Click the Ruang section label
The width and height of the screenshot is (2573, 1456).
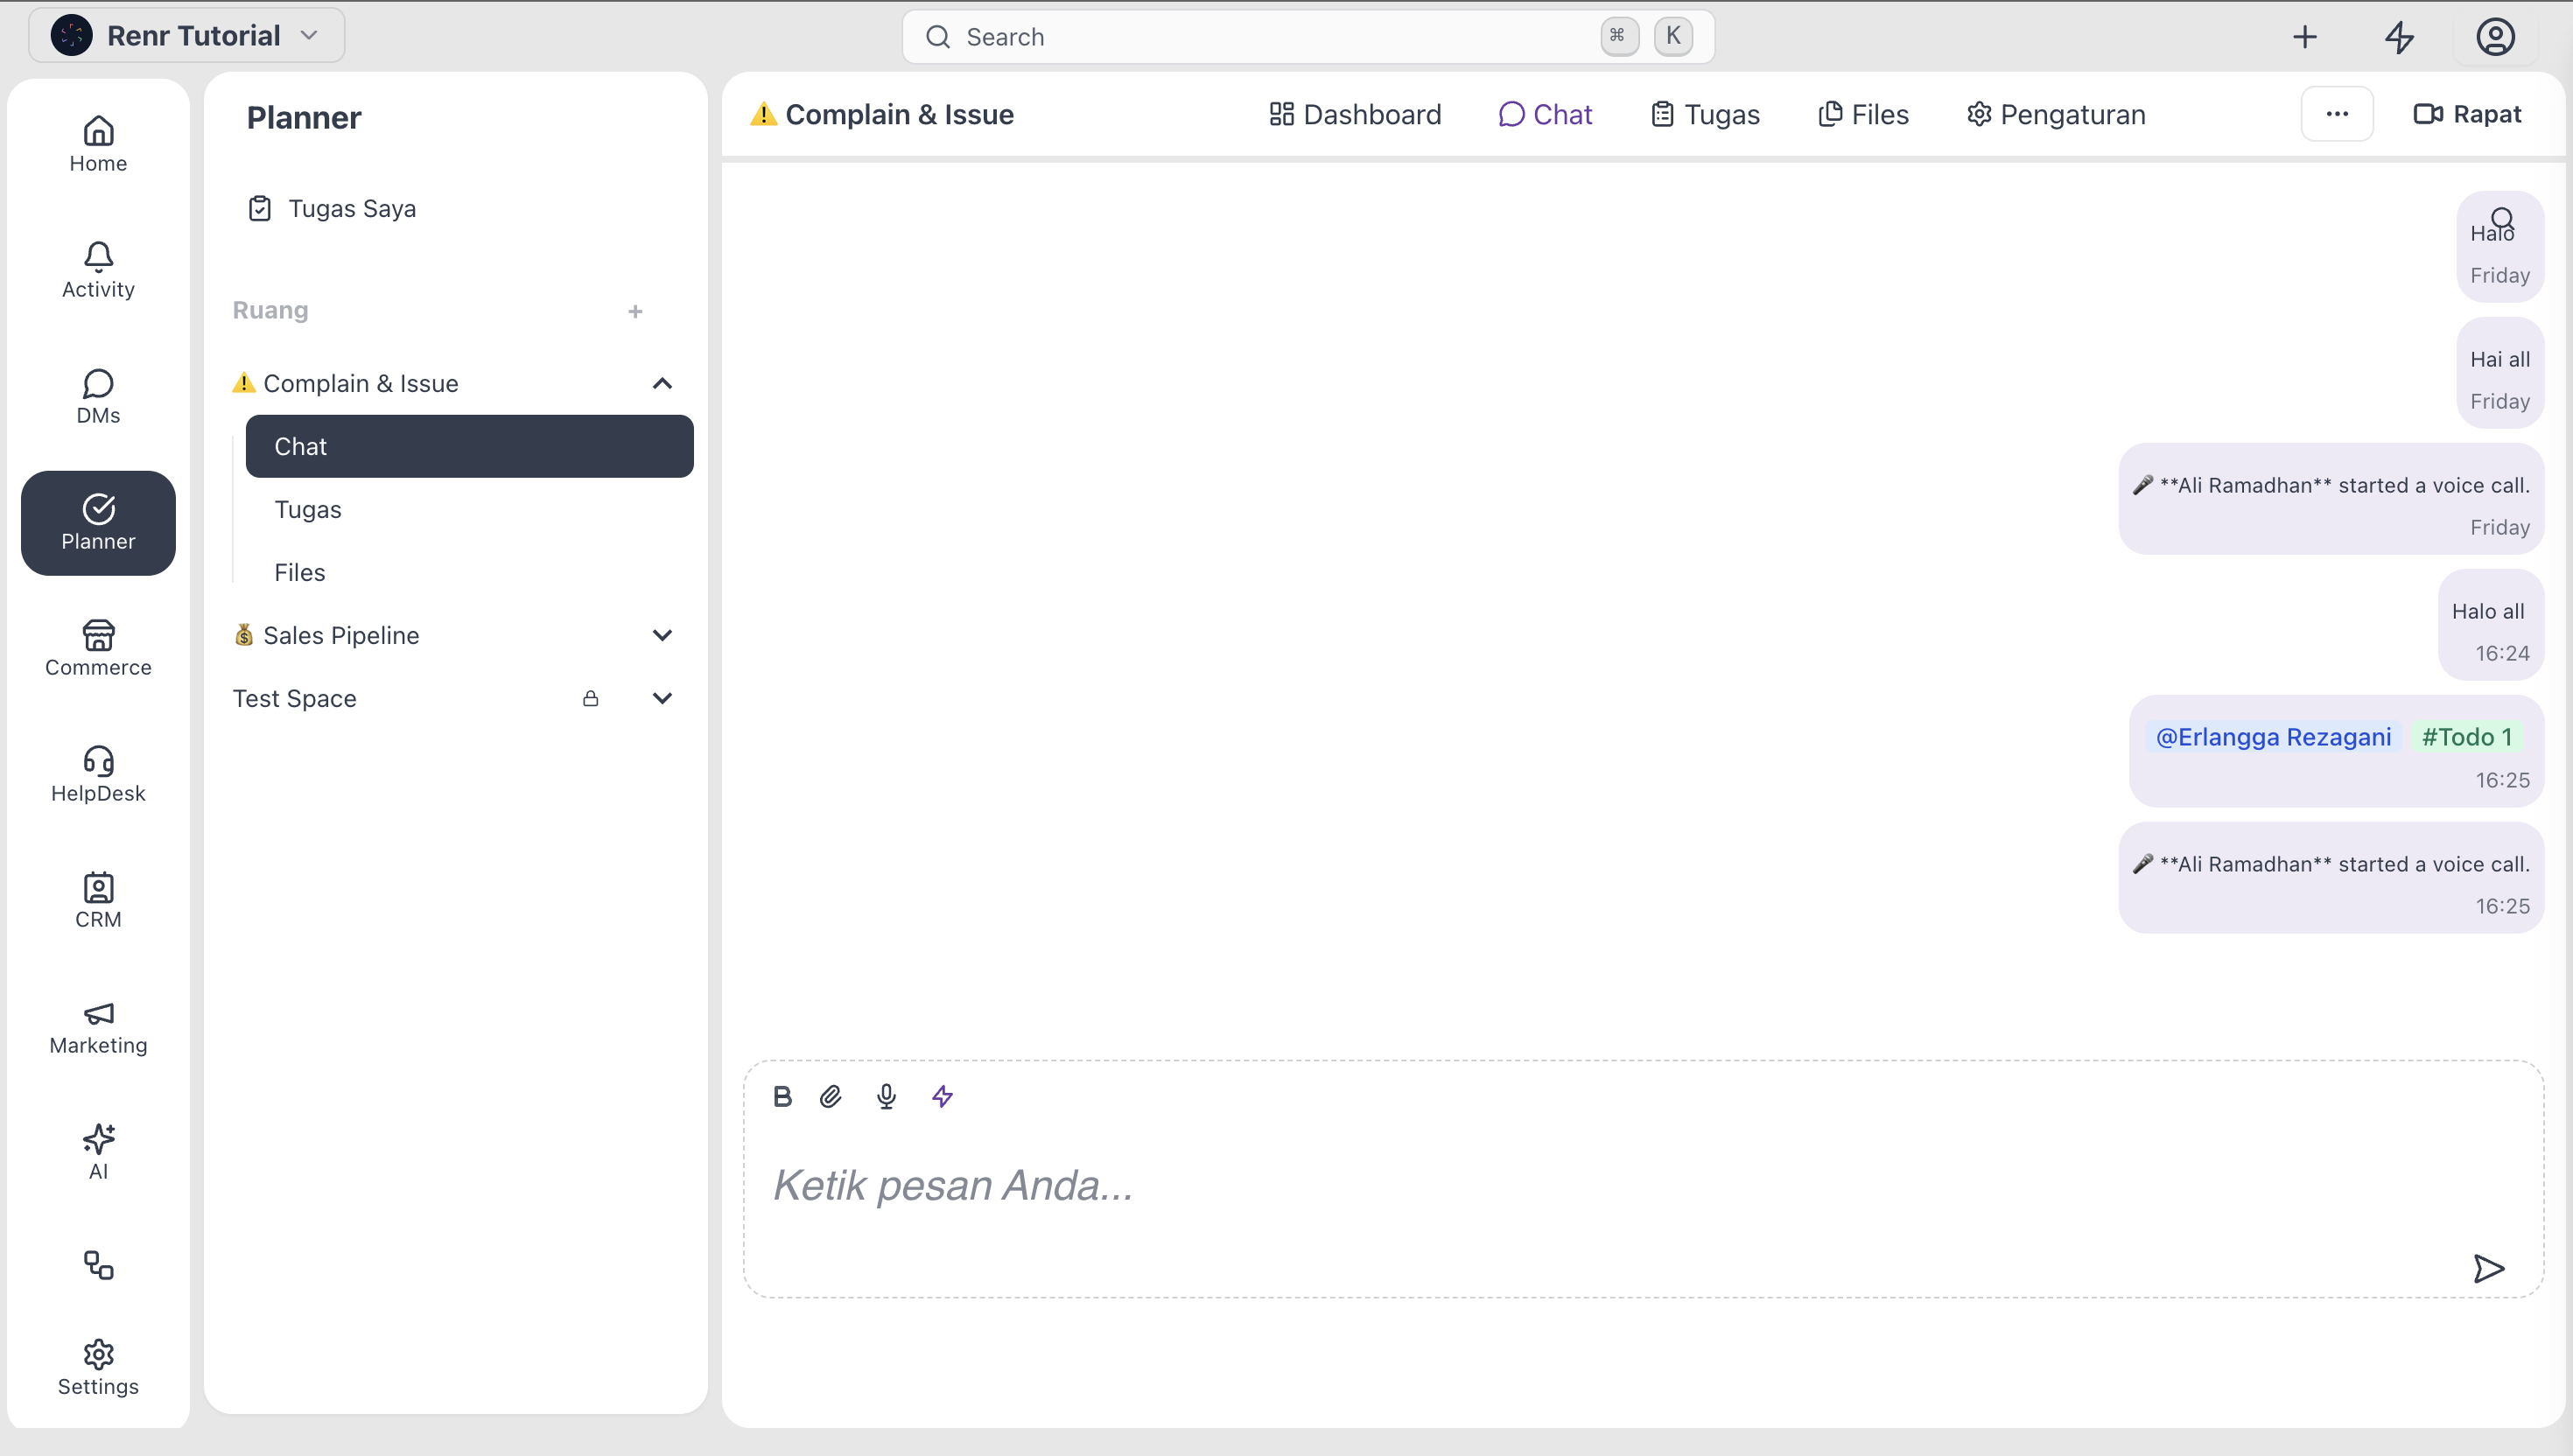click(270, 311)
